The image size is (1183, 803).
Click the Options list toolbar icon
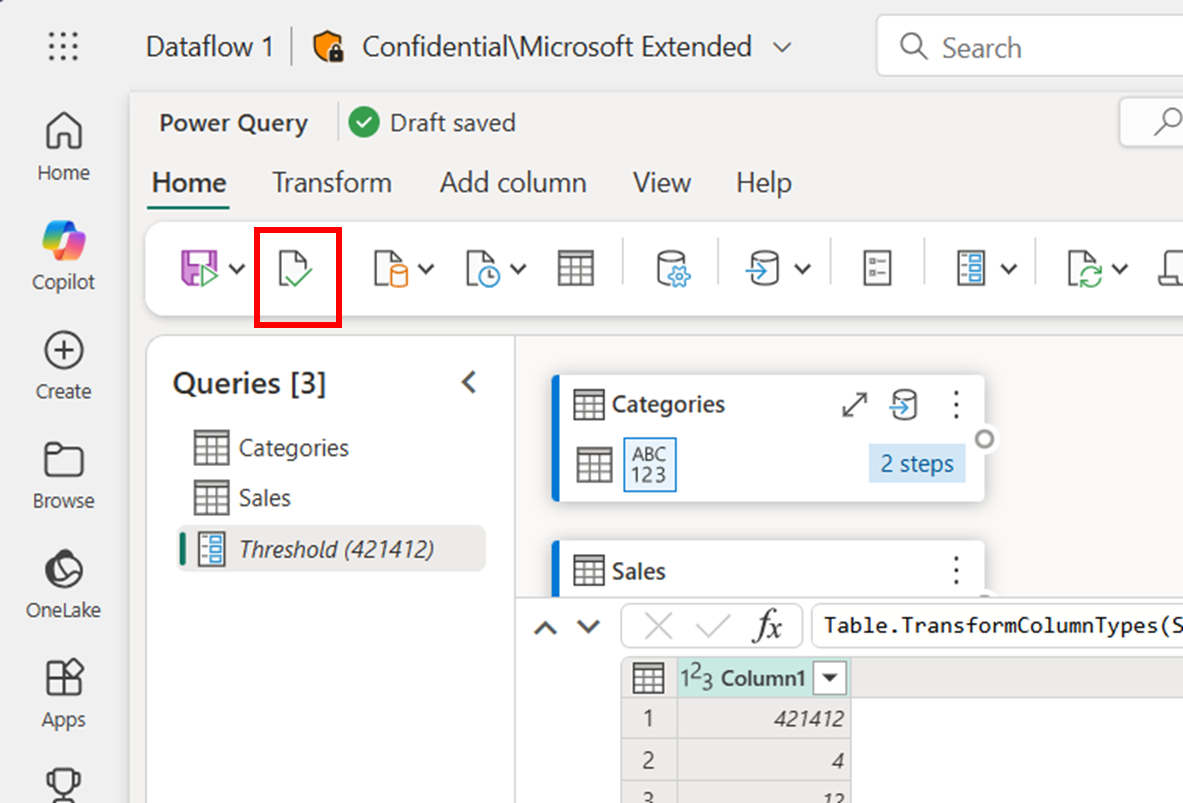click(x=877, y=269)
